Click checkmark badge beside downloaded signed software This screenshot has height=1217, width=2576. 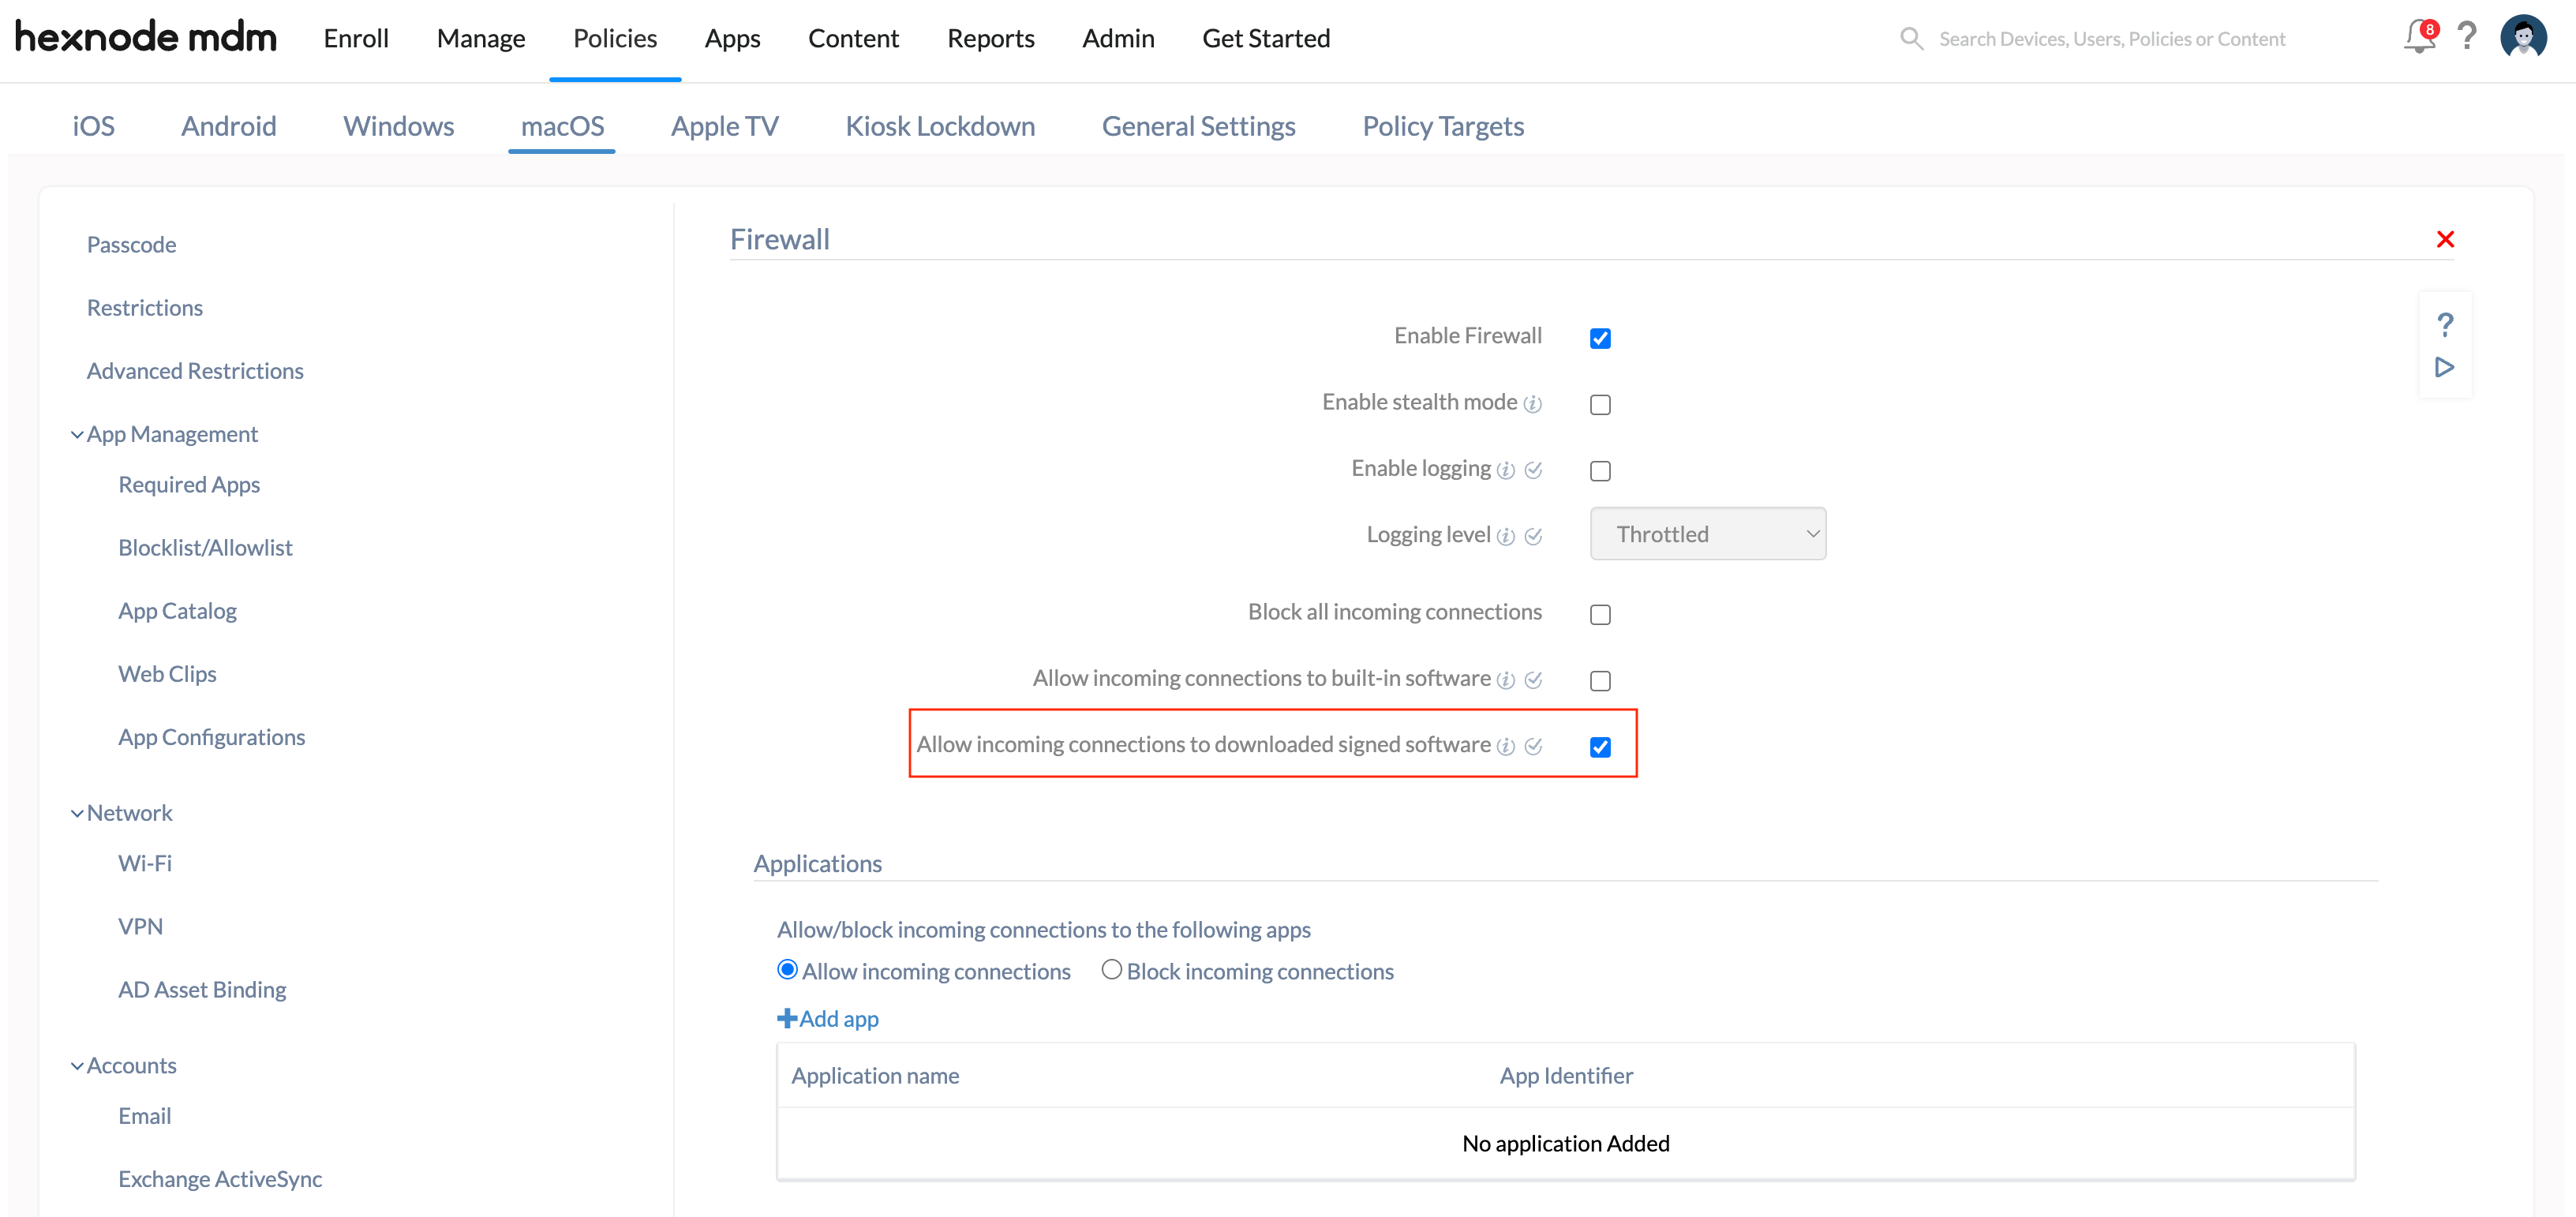pyautogui.click(x=1533, y=746)
